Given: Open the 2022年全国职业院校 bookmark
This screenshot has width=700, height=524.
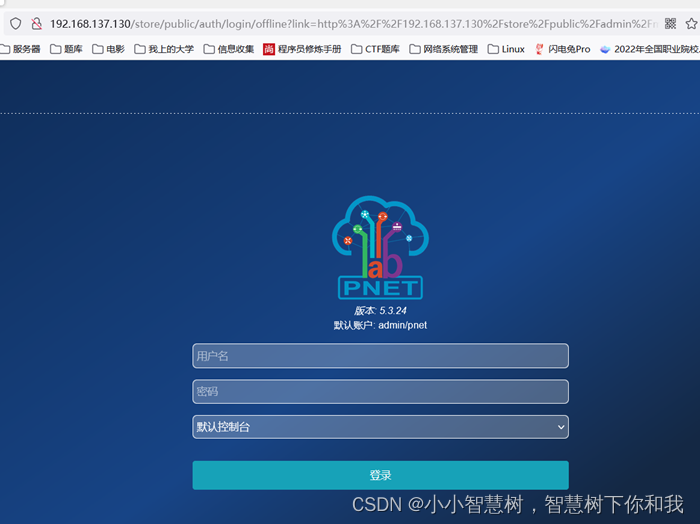Looking at the screenshot, I should (x=650, y=49).
